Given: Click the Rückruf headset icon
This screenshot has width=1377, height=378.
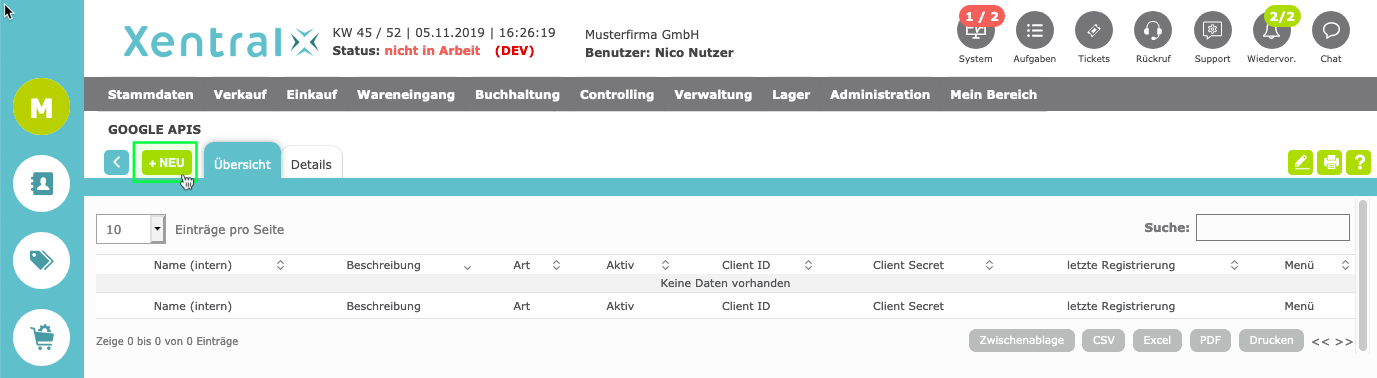Looking at the screenshot, I should (x=1153, y=31).
